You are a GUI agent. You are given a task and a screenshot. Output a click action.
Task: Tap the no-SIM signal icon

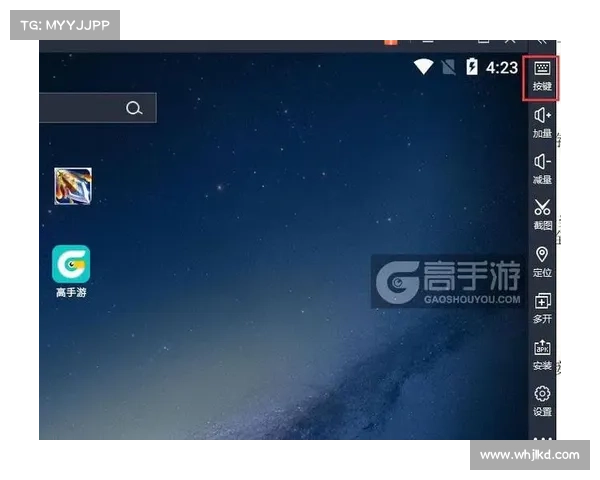point(448,67)
